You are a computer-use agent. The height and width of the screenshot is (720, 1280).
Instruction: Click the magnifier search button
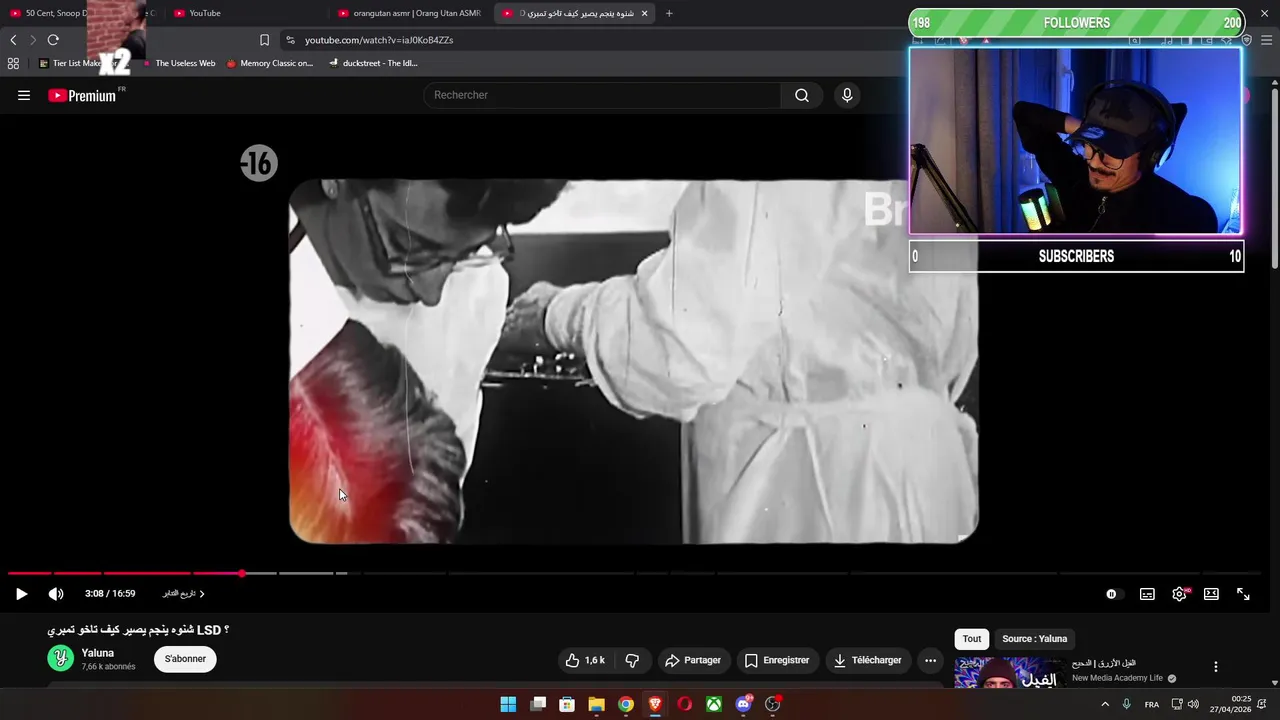802,95
